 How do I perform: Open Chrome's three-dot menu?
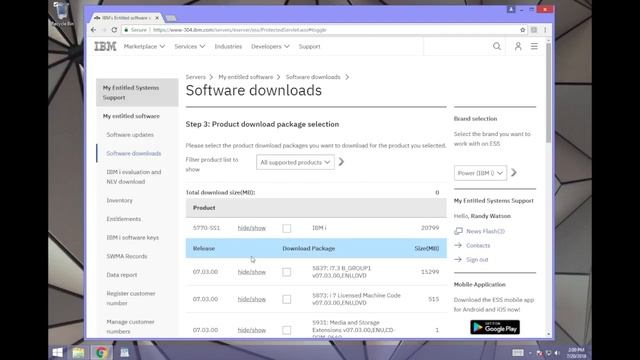coord(545,30)
